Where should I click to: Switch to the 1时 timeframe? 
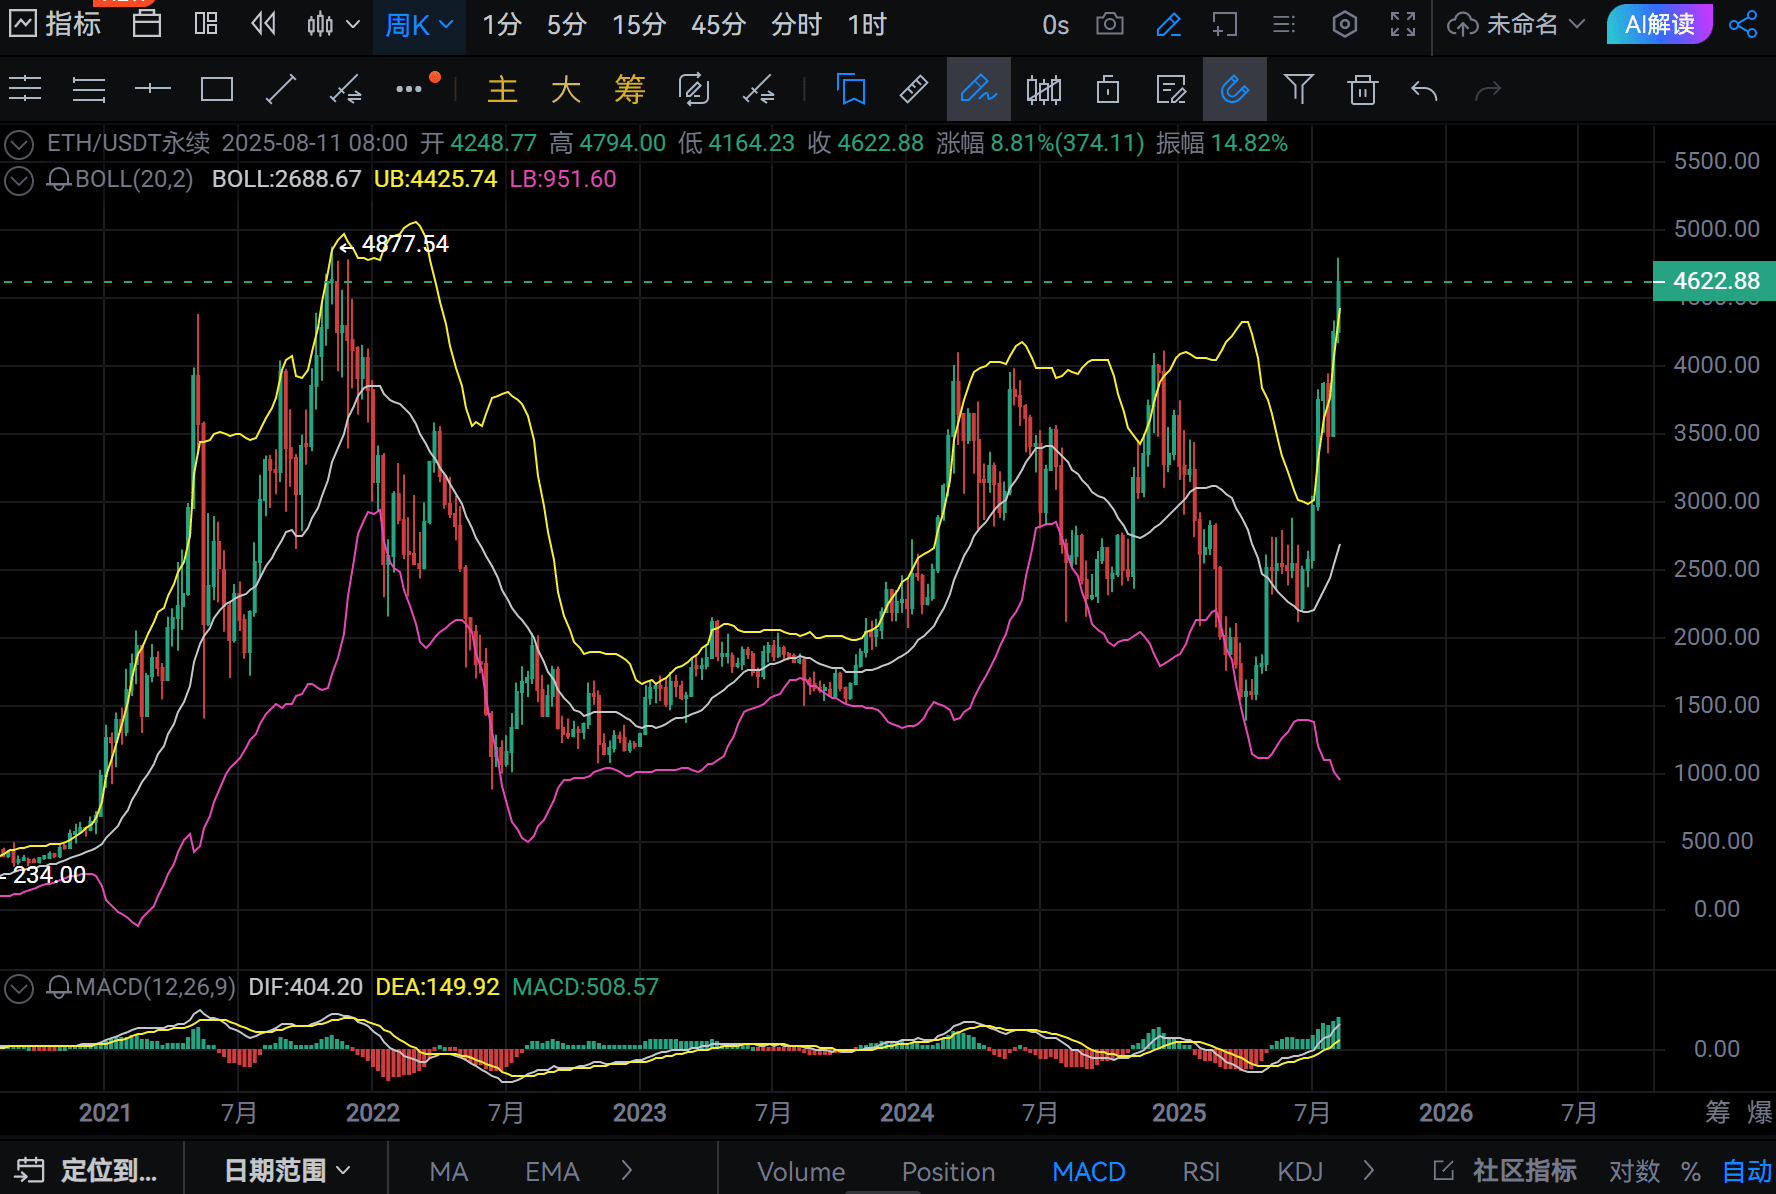tap(867, 25)
